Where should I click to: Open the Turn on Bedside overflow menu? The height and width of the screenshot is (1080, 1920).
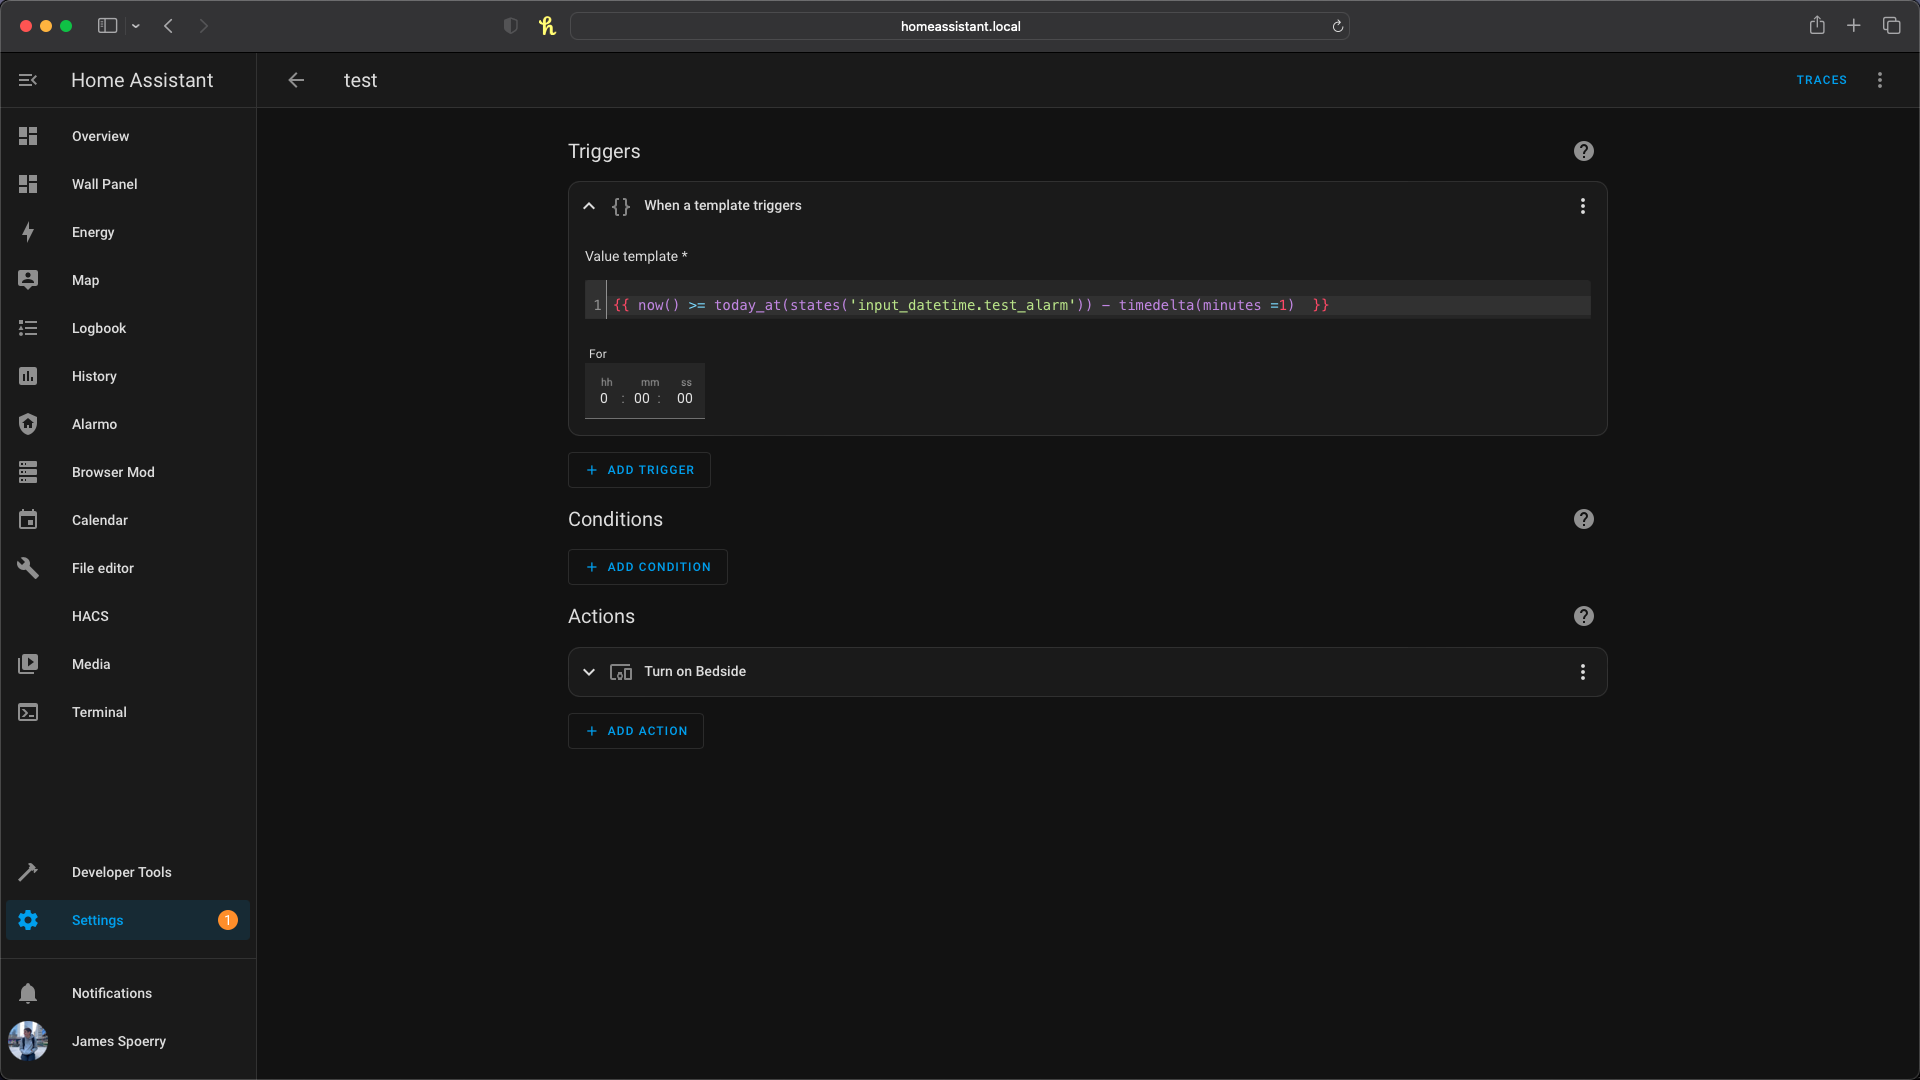[x=1582, y=672]
